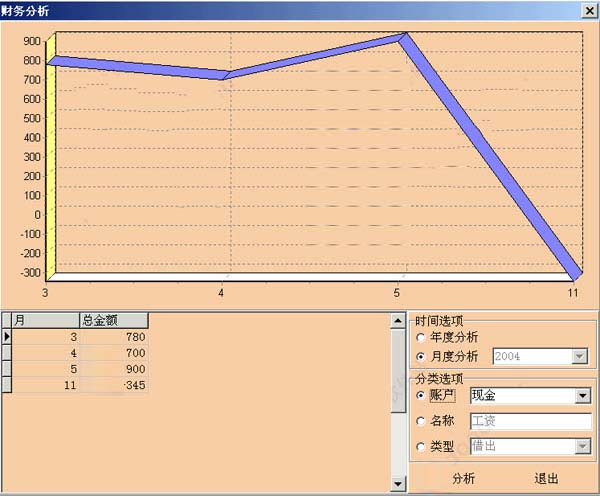Select the row header for month 11
The image size is (600, 496).
pos(7,385)
